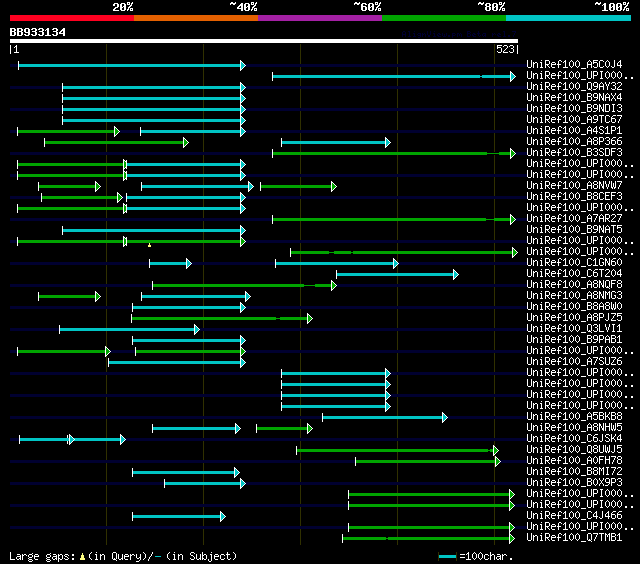
Task: Select the UniRef100_A7SUZ6 label
Action: click(x=574, y=362)
